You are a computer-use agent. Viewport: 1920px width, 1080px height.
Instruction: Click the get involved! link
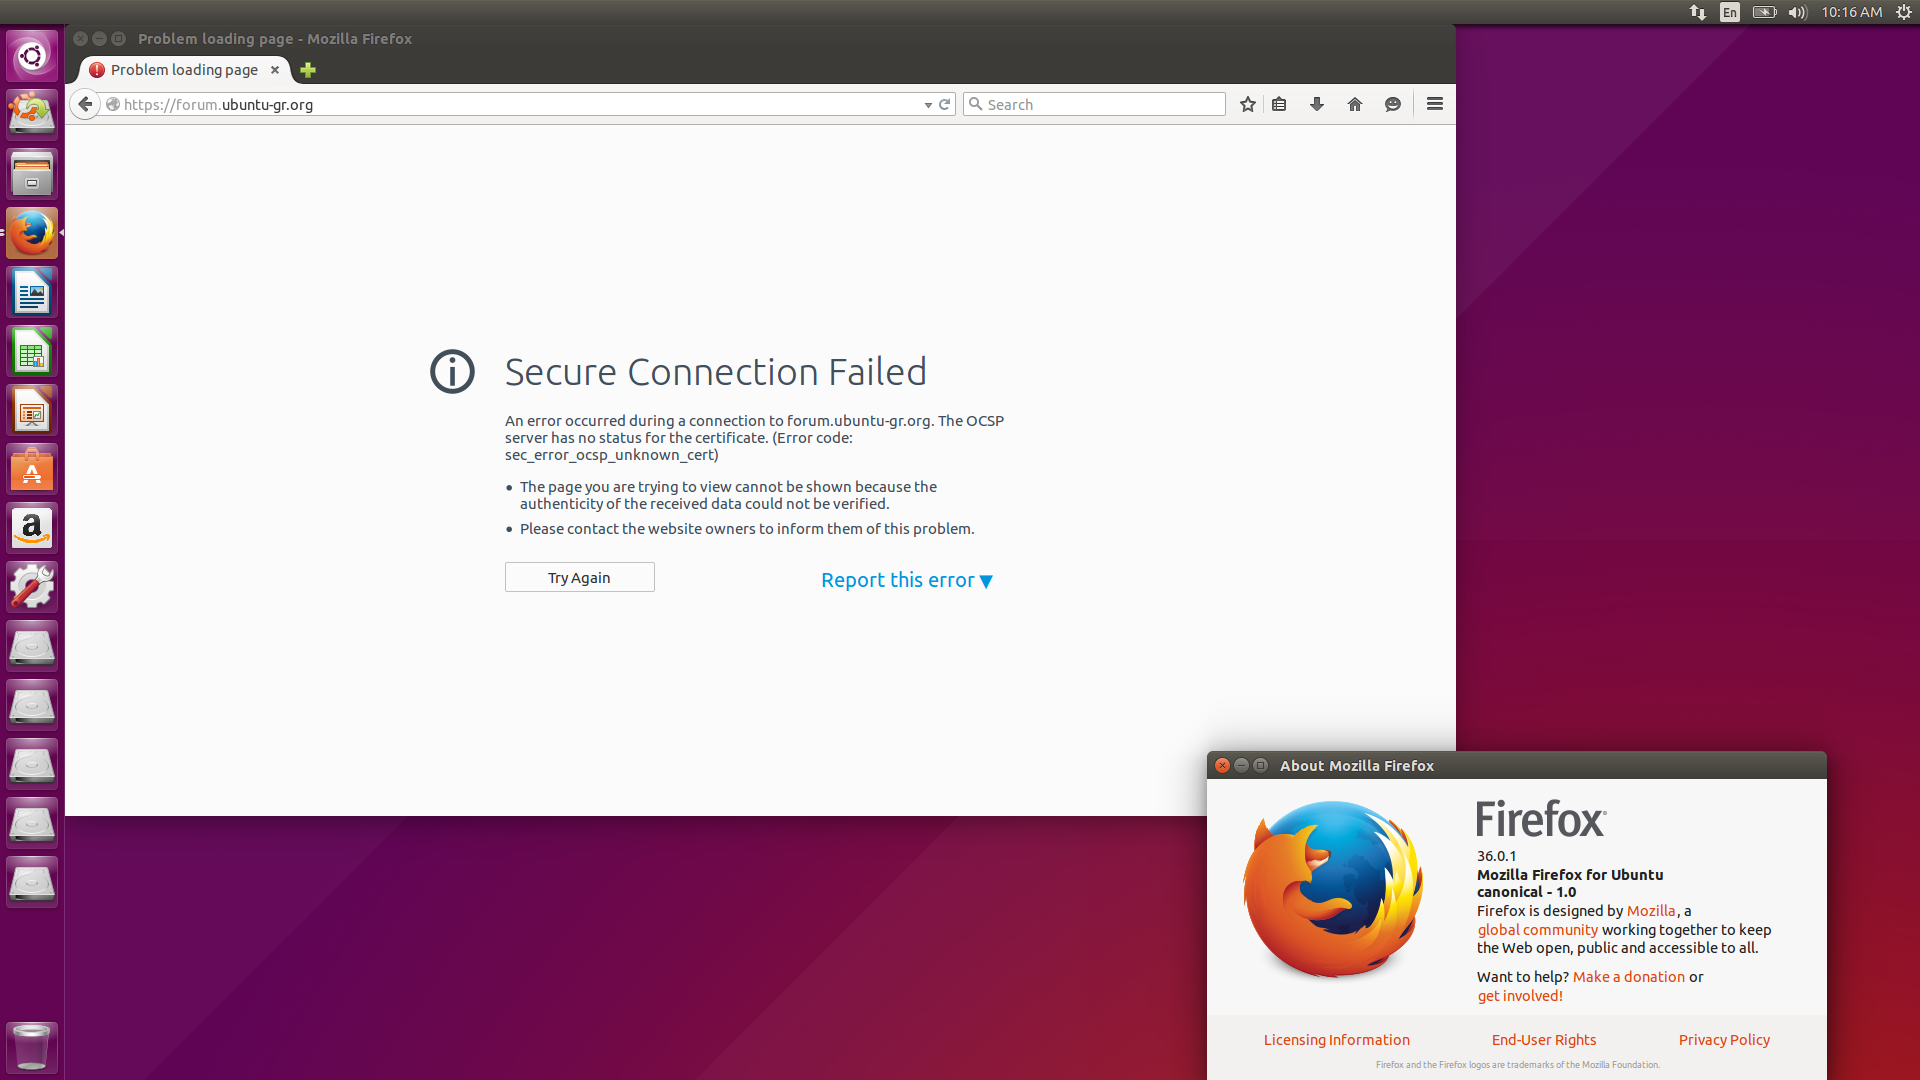[x=1520, y=996]
